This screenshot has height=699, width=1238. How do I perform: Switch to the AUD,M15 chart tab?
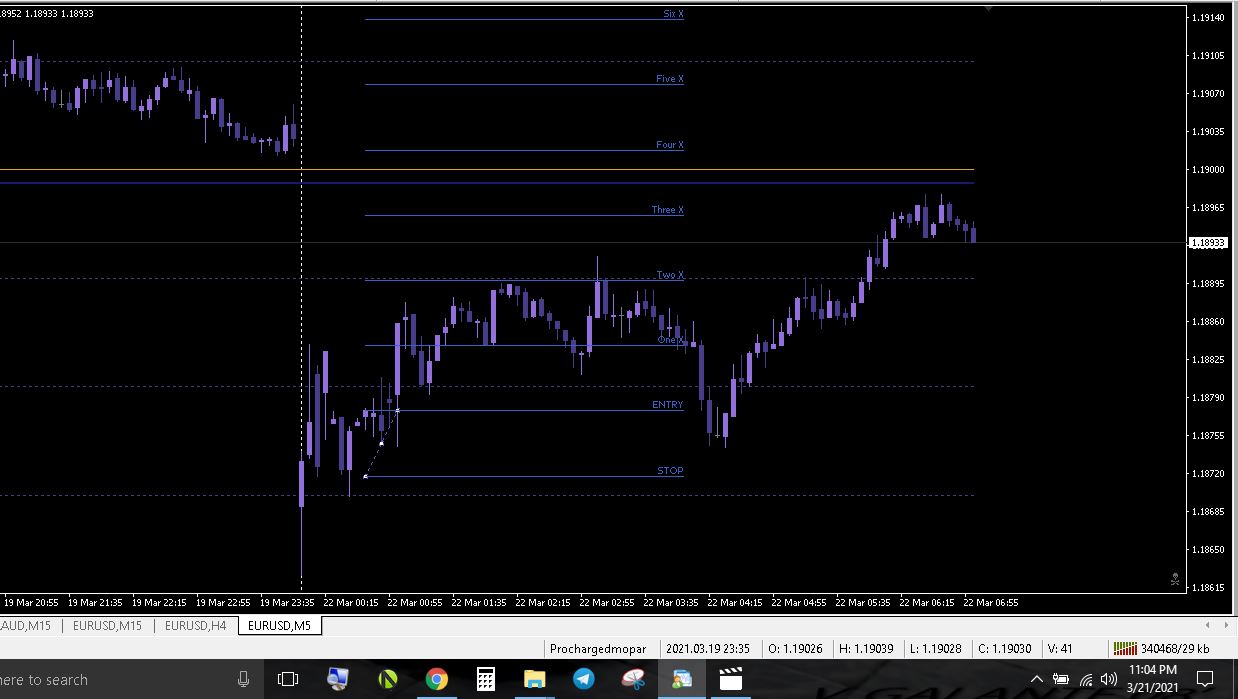tap(27, 626)
